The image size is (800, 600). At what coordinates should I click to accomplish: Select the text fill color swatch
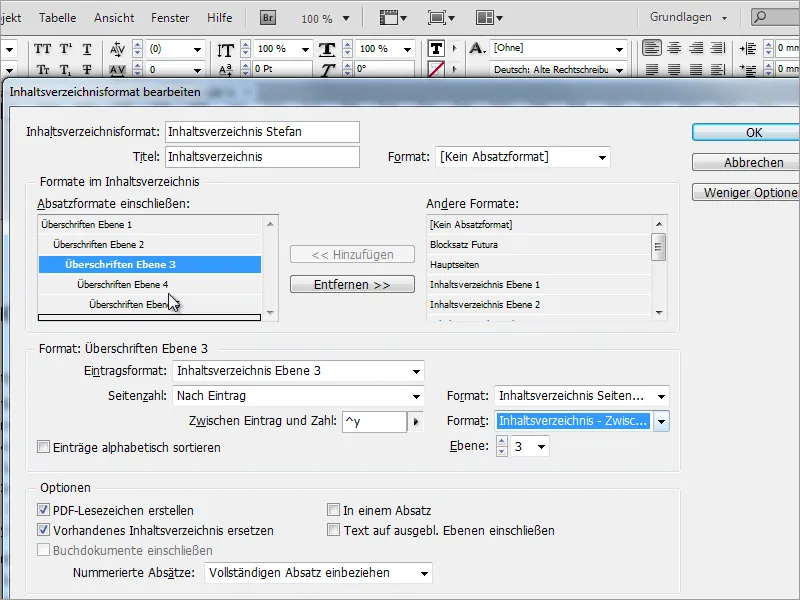[x=436, y=48]
